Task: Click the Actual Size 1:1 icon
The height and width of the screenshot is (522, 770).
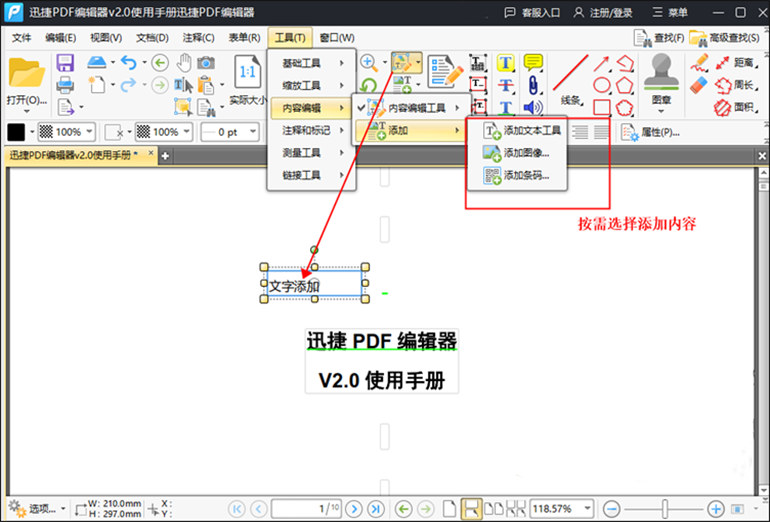Action: point(248,73)
